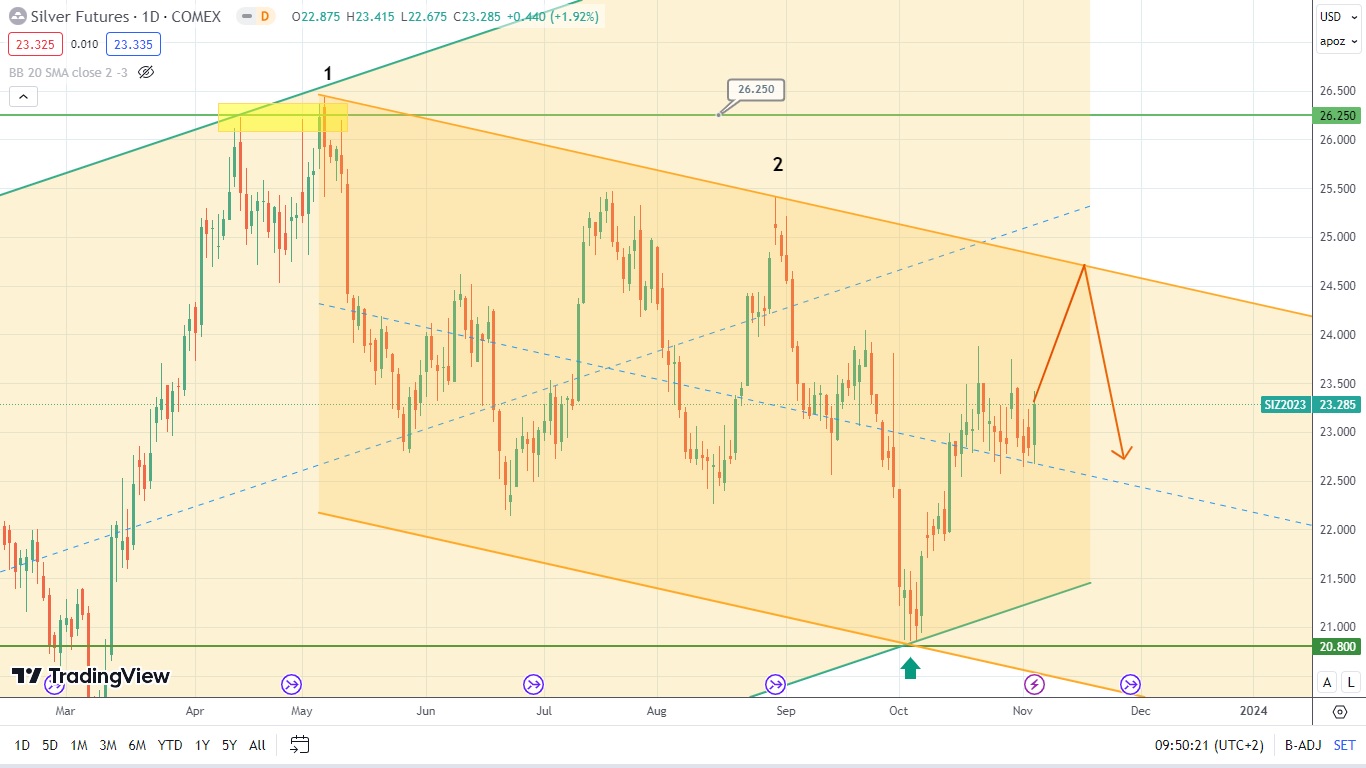
Task: Select the 1Y time range
Action: (x=202, y=745)
